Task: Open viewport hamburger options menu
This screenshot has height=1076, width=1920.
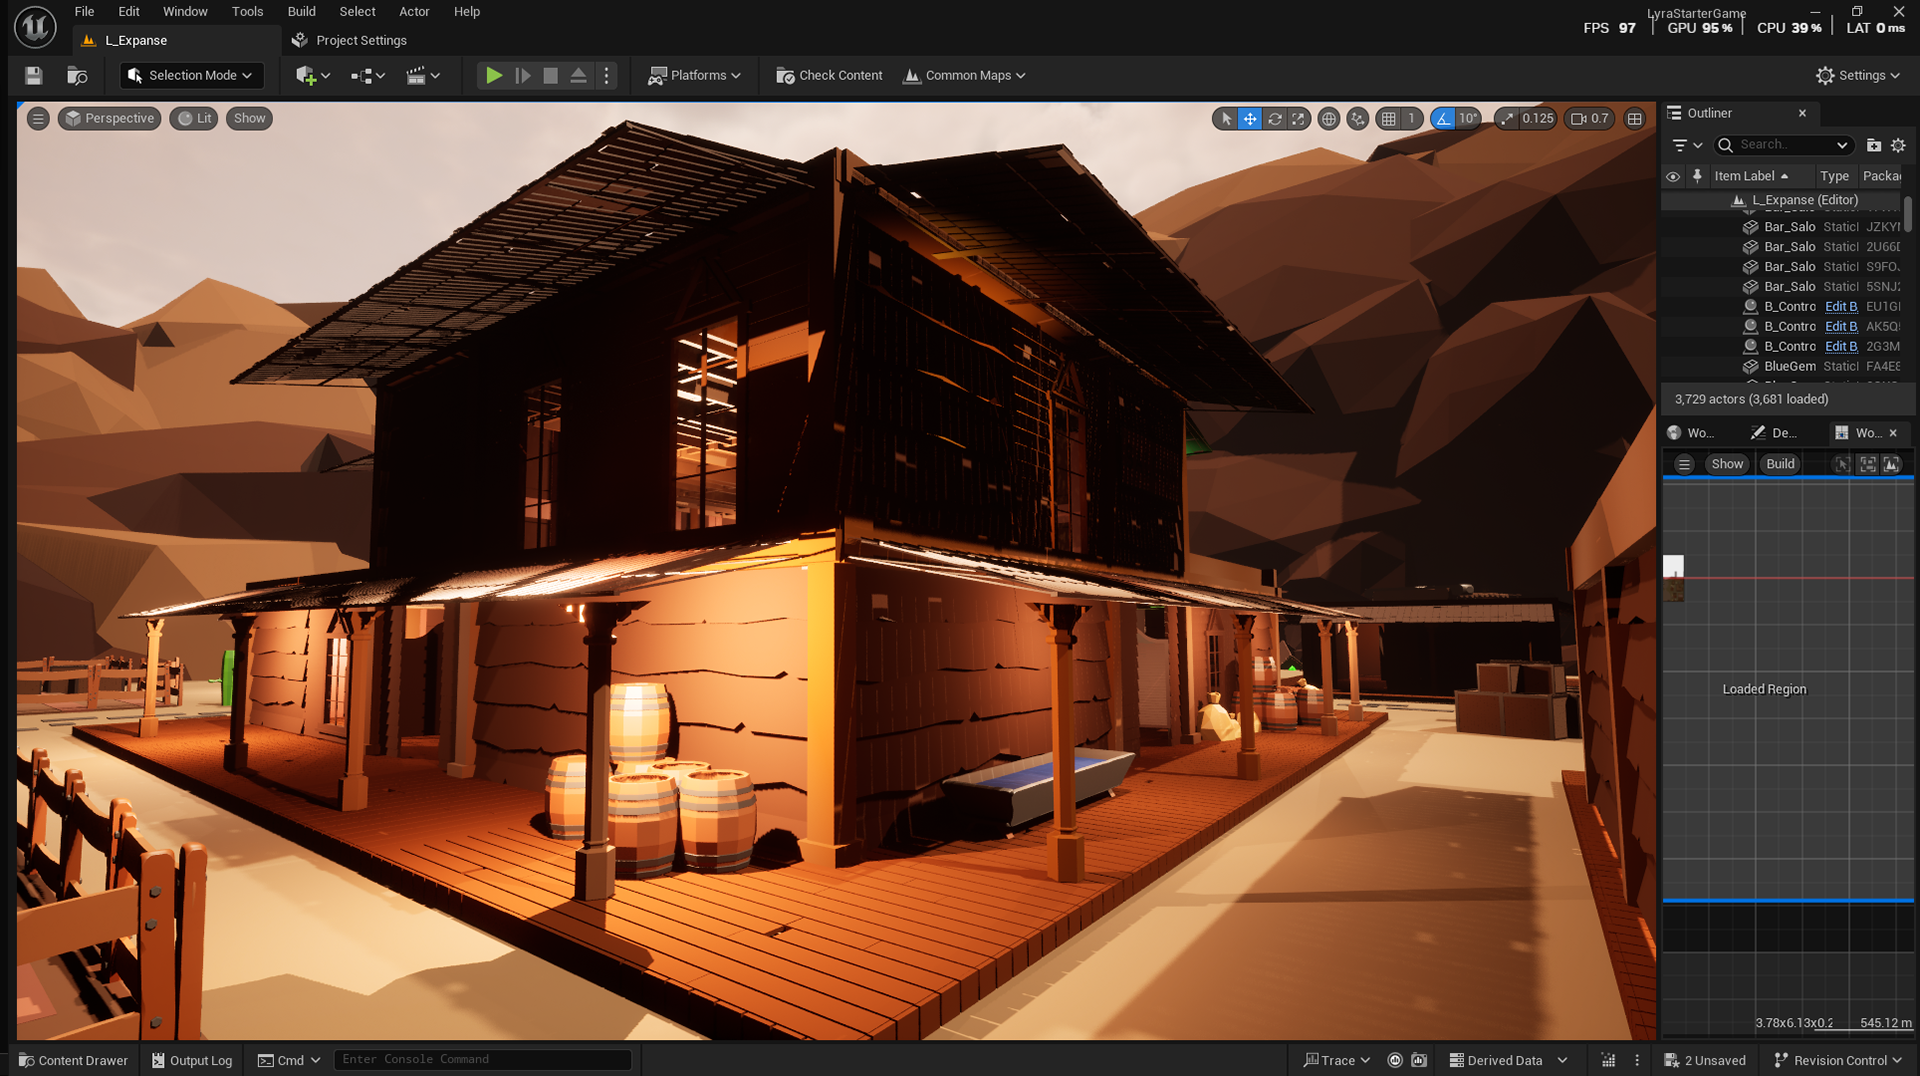Action: (x=38, y=119)
